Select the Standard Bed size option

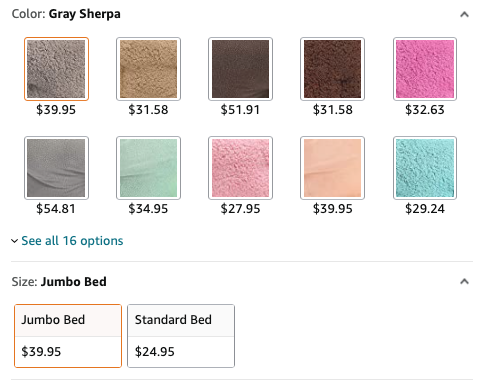(181, 336)
